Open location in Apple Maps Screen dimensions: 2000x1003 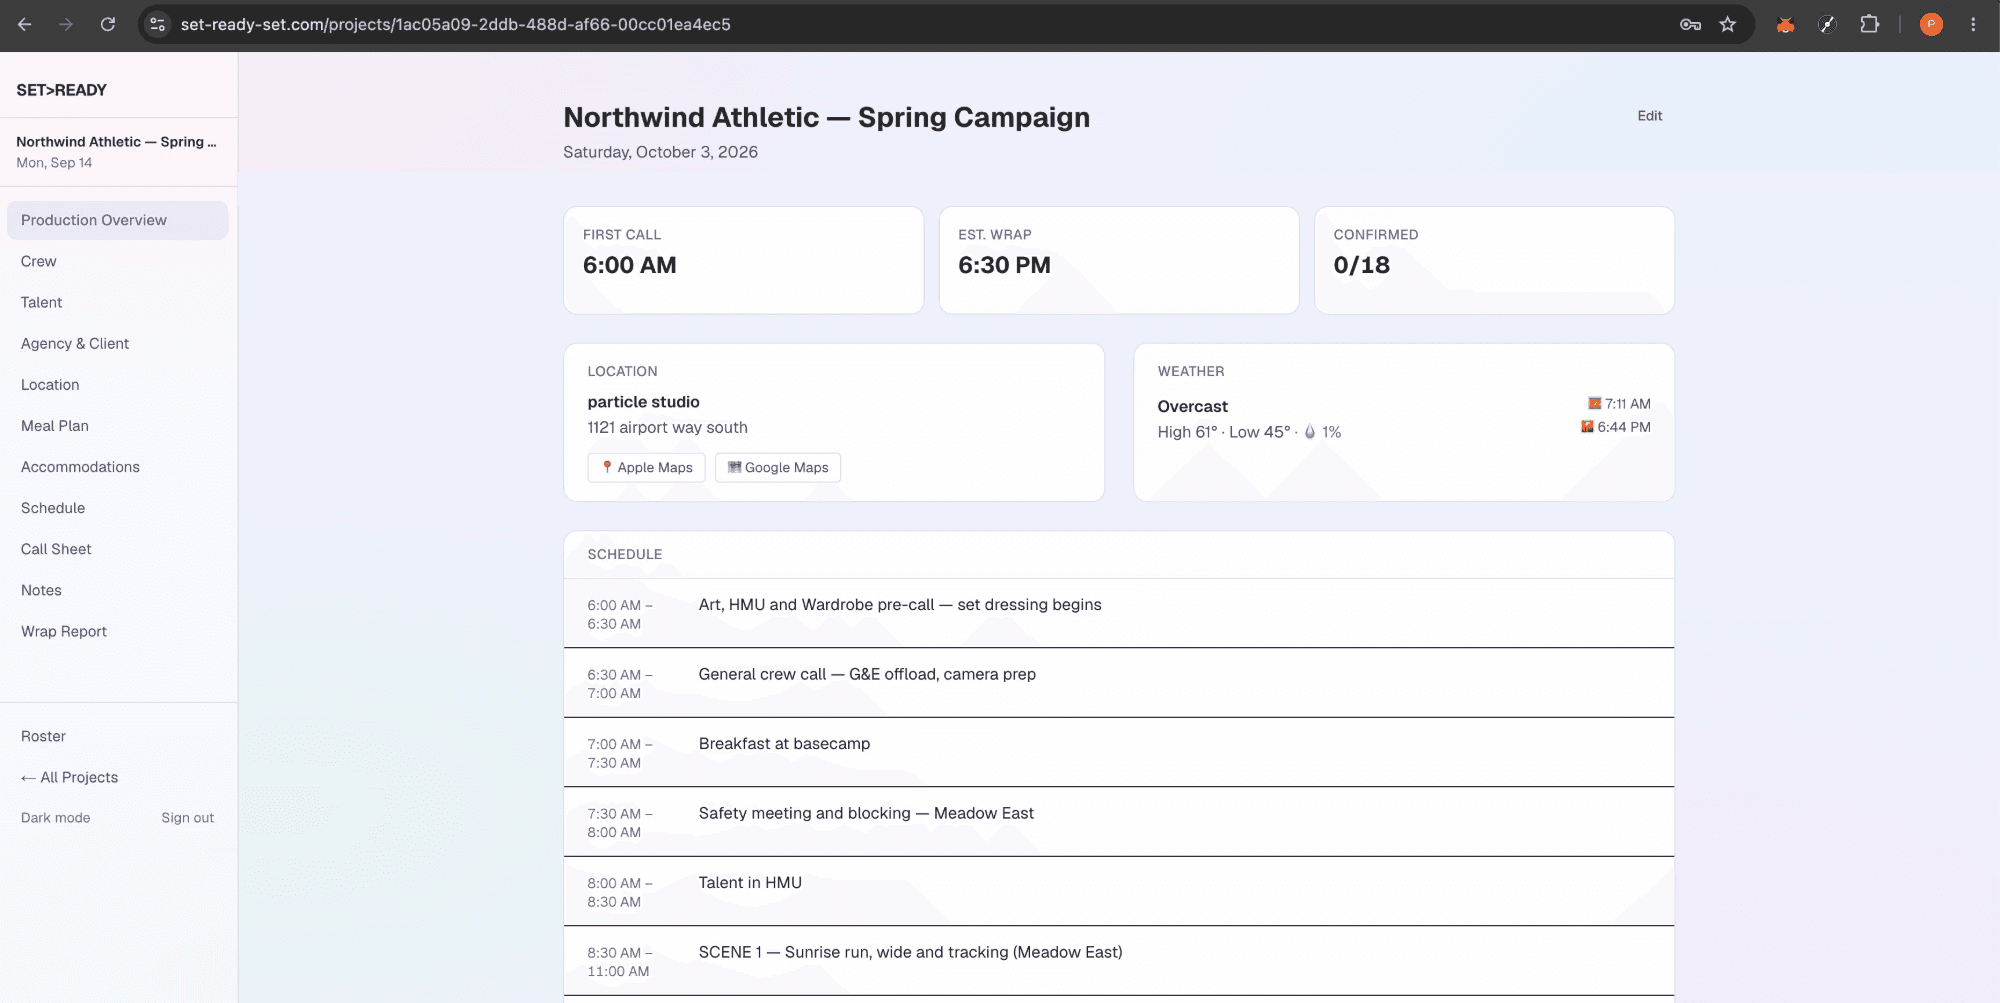(646, 467)
